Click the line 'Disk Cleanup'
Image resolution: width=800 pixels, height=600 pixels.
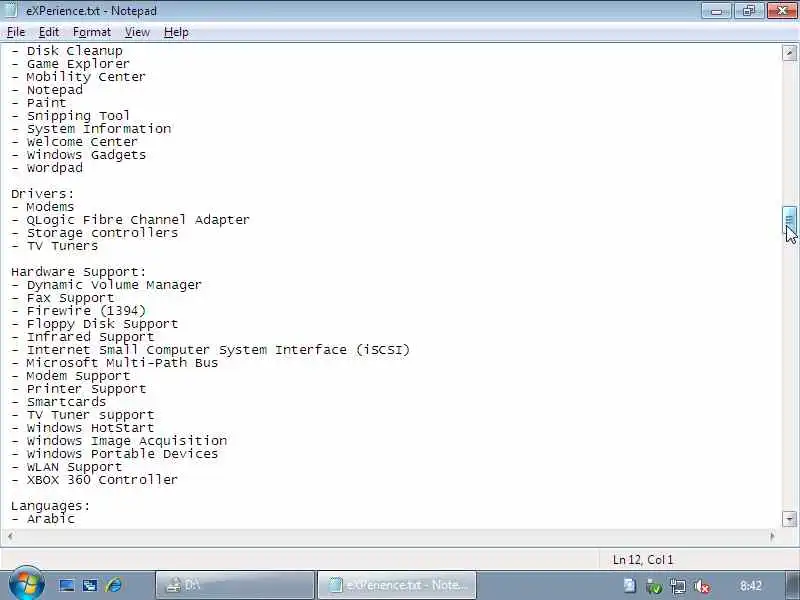point(67,51)
